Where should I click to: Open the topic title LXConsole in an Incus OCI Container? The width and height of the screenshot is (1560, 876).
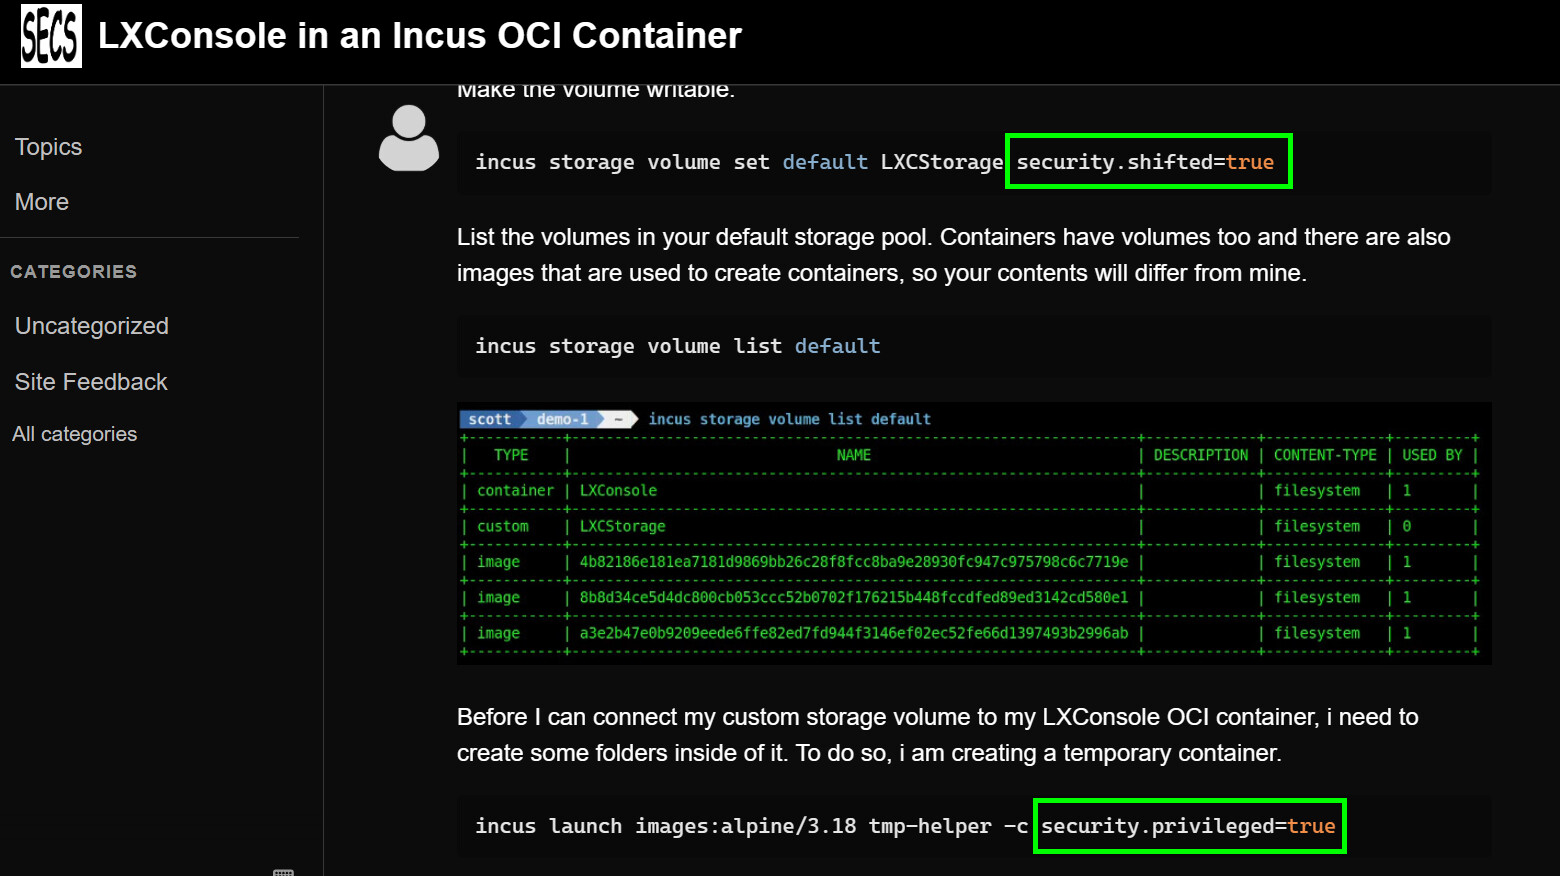click(420, 36)
